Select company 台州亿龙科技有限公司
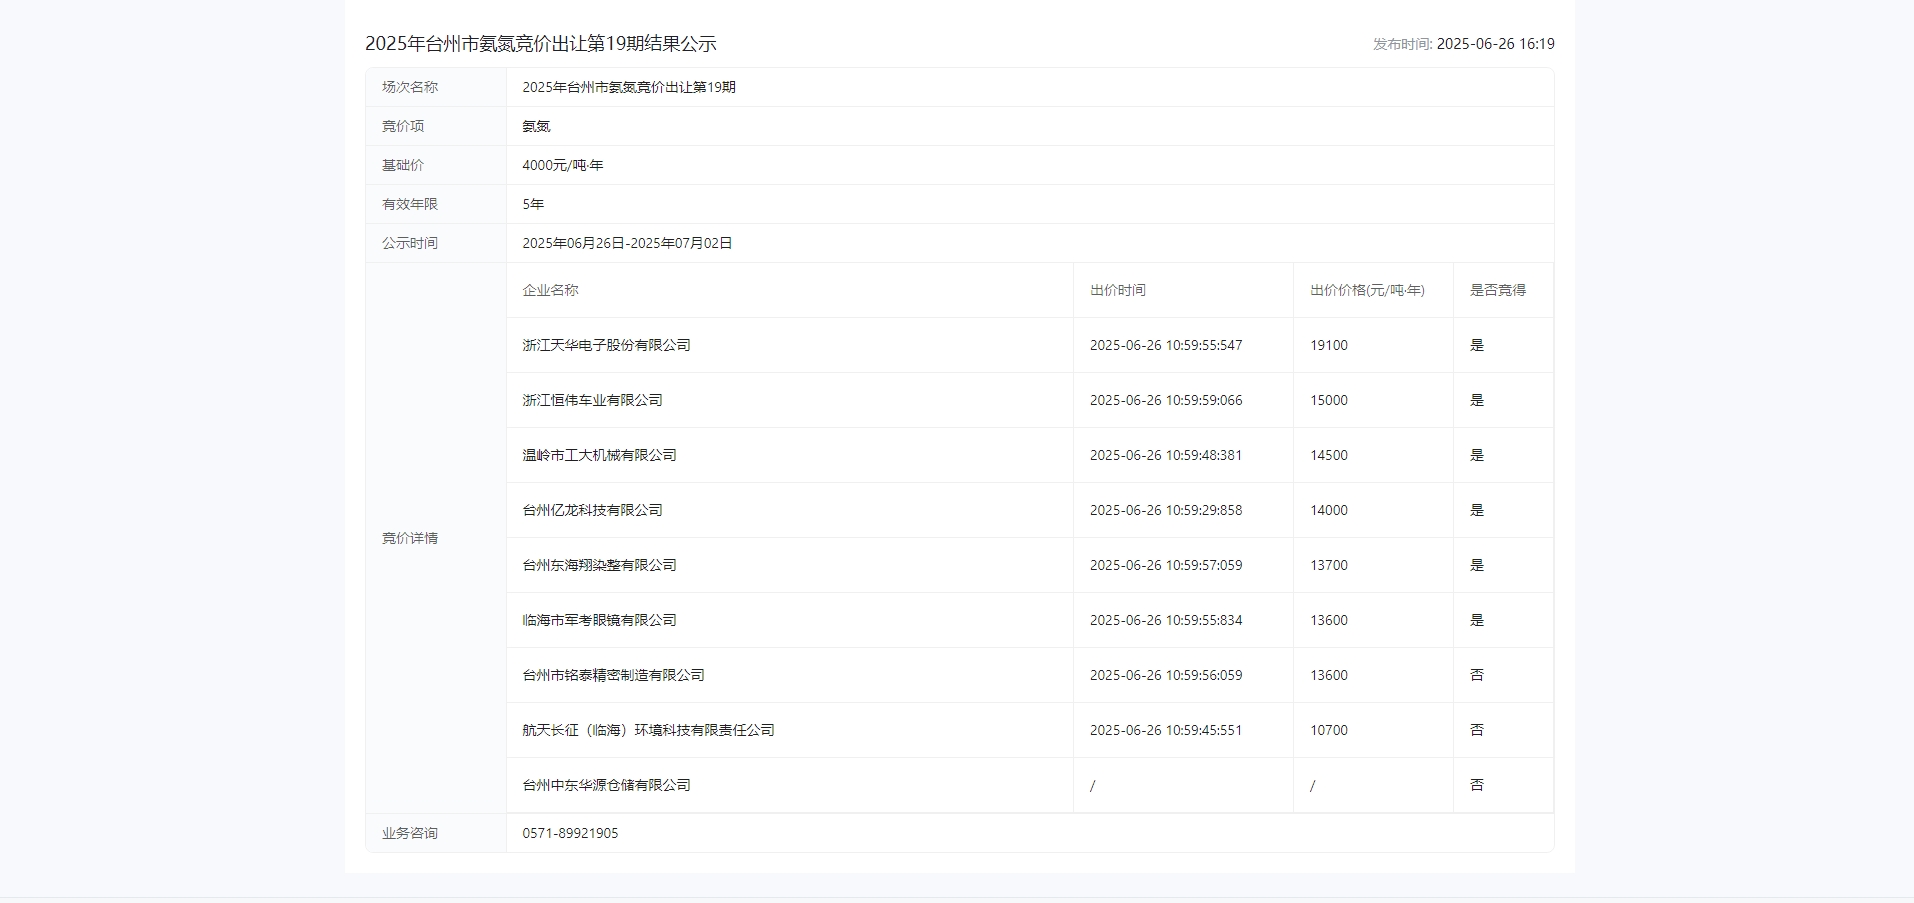The height and width of the screenshot is (903, 1914). pyautogui.click(x=592, y=510)
